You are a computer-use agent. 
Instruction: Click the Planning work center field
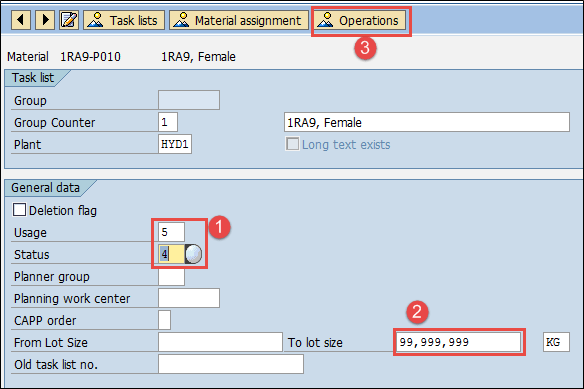tap(189, 298)
